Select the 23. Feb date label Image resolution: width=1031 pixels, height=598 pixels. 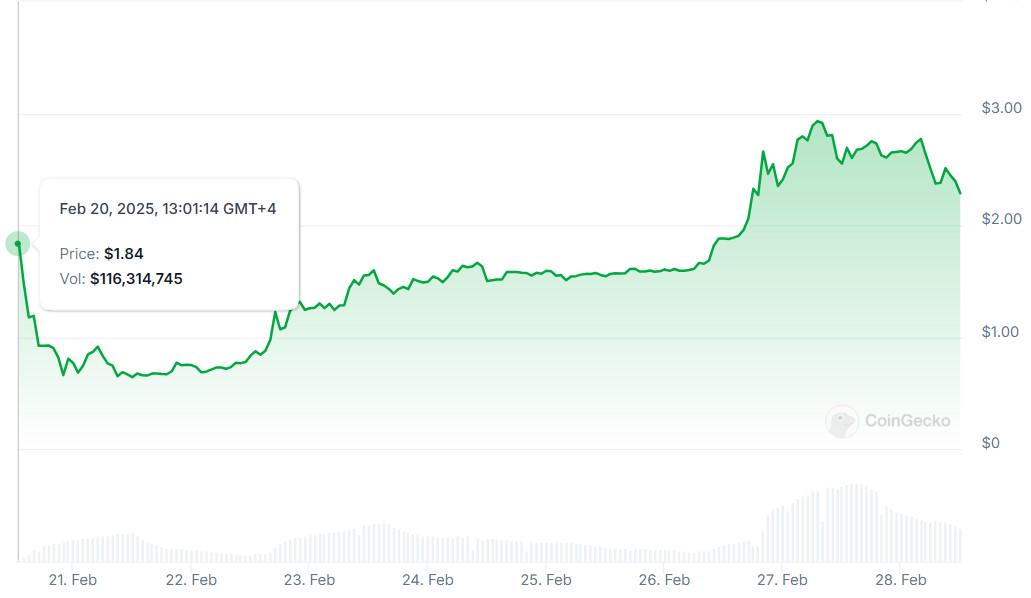(309, 580)
